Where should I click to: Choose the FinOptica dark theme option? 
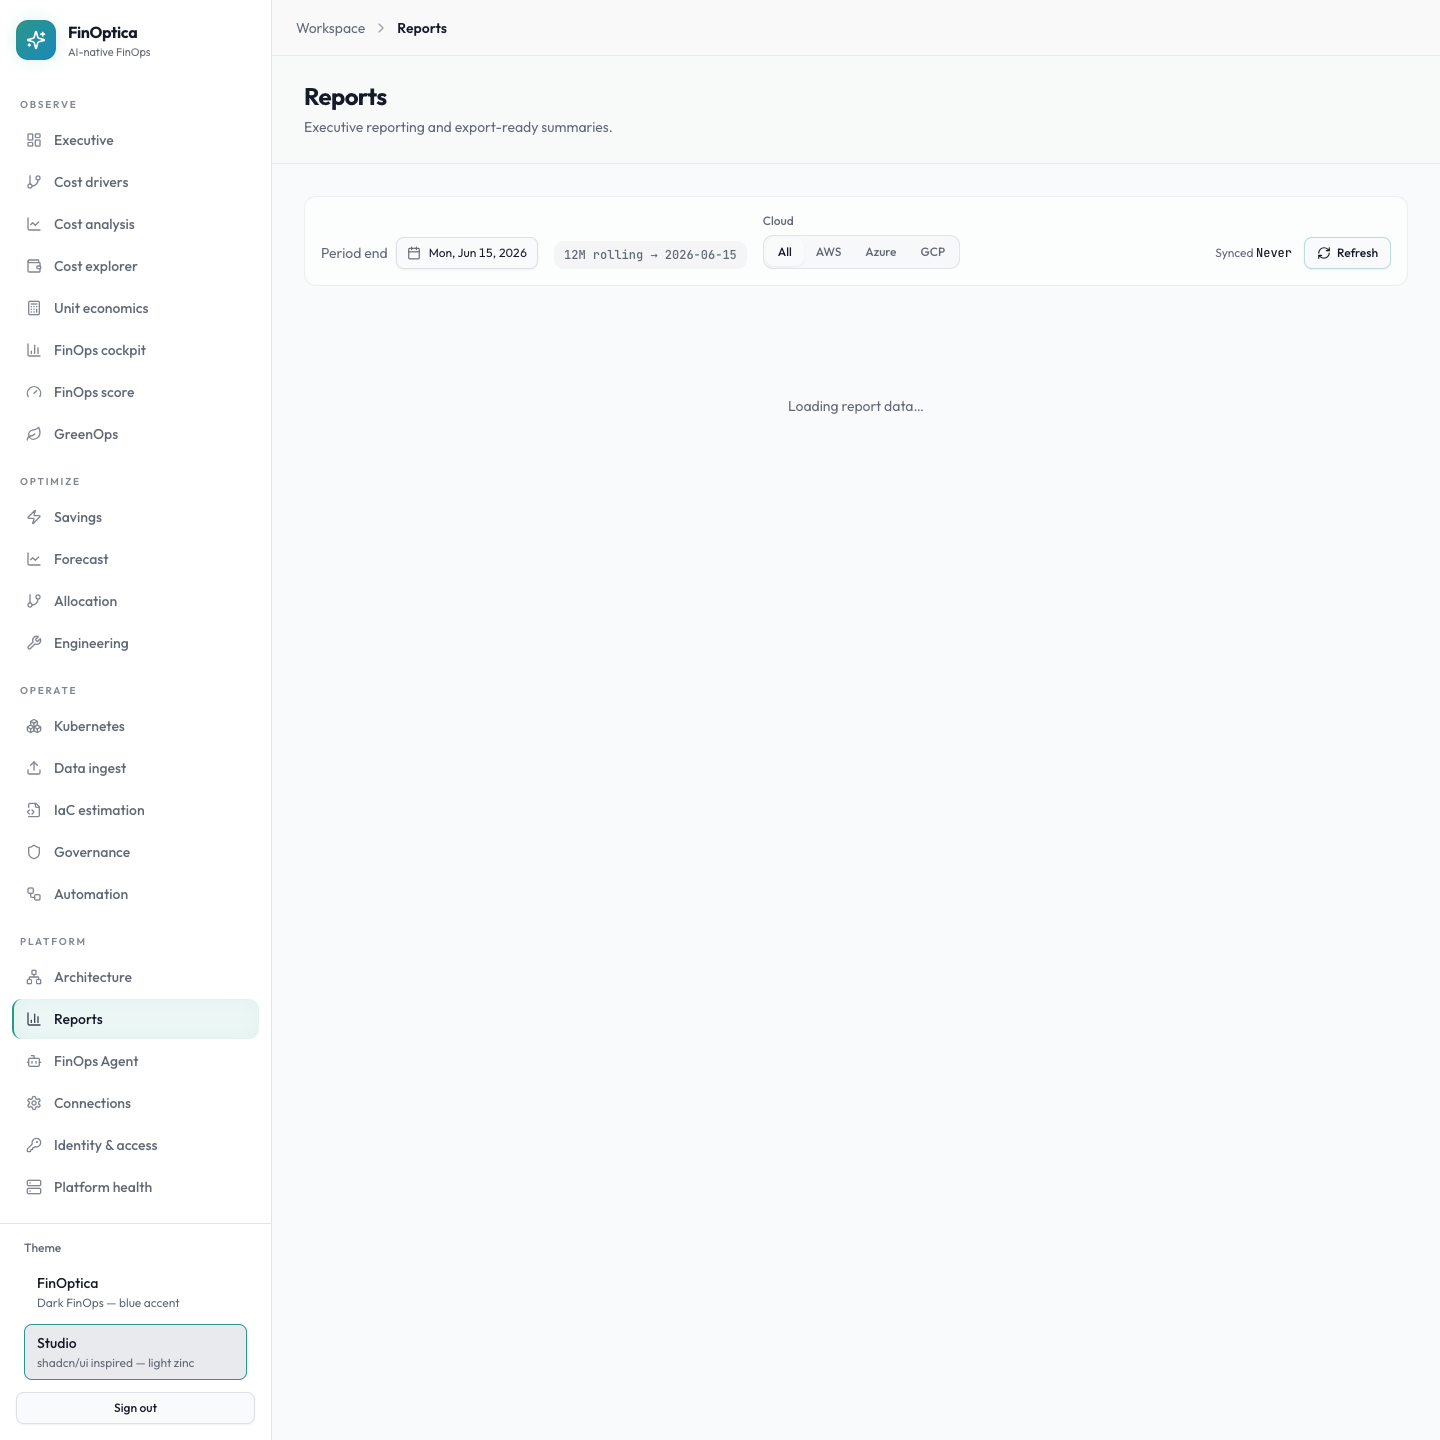tap(135, 1292)
